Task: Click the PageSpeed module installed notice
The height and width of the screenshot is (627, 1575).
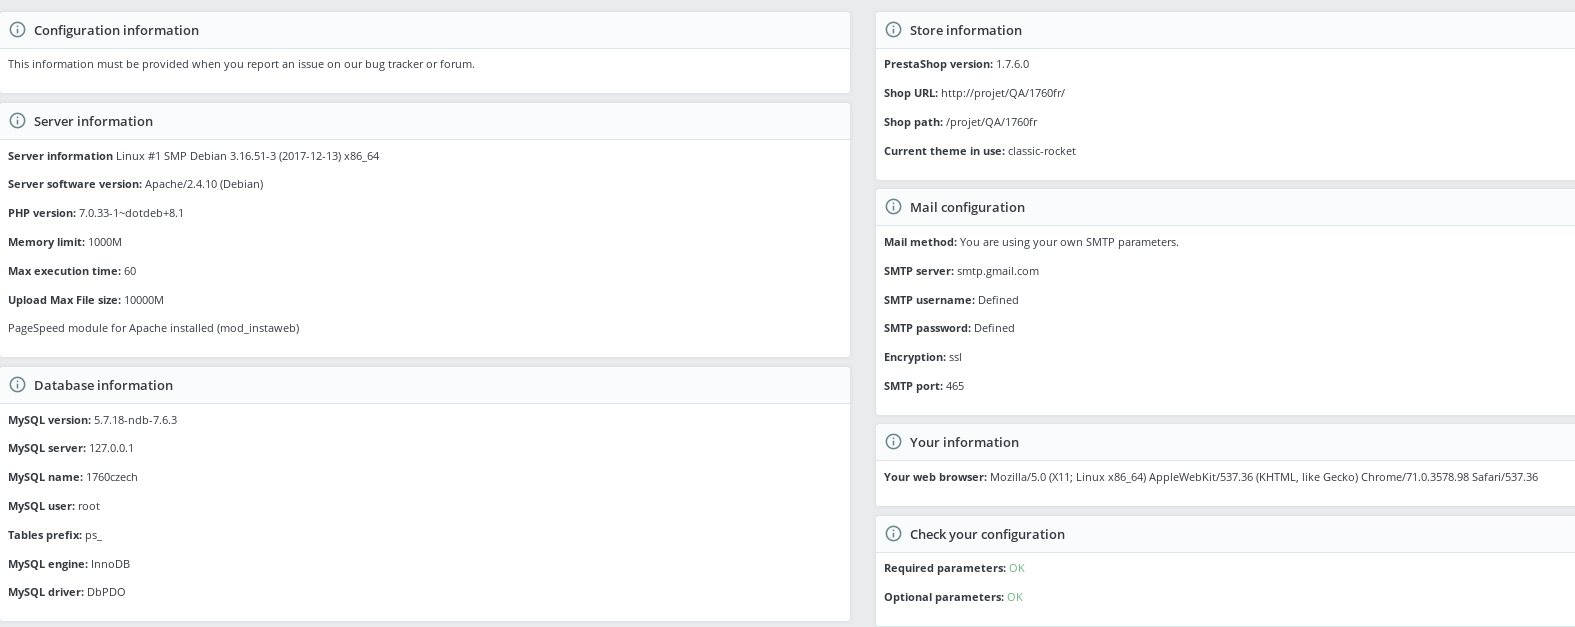Action: [154, 328]
